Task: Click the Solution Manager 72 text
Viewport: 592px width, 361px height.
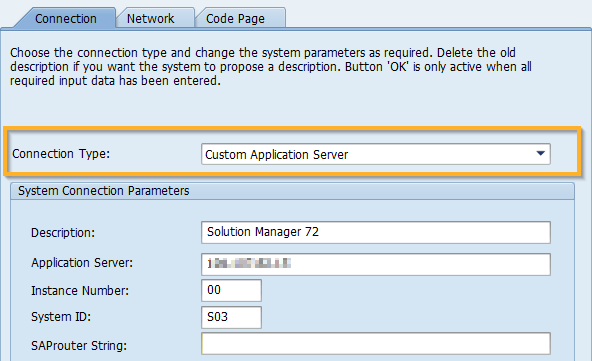Action: pos(263,231)
